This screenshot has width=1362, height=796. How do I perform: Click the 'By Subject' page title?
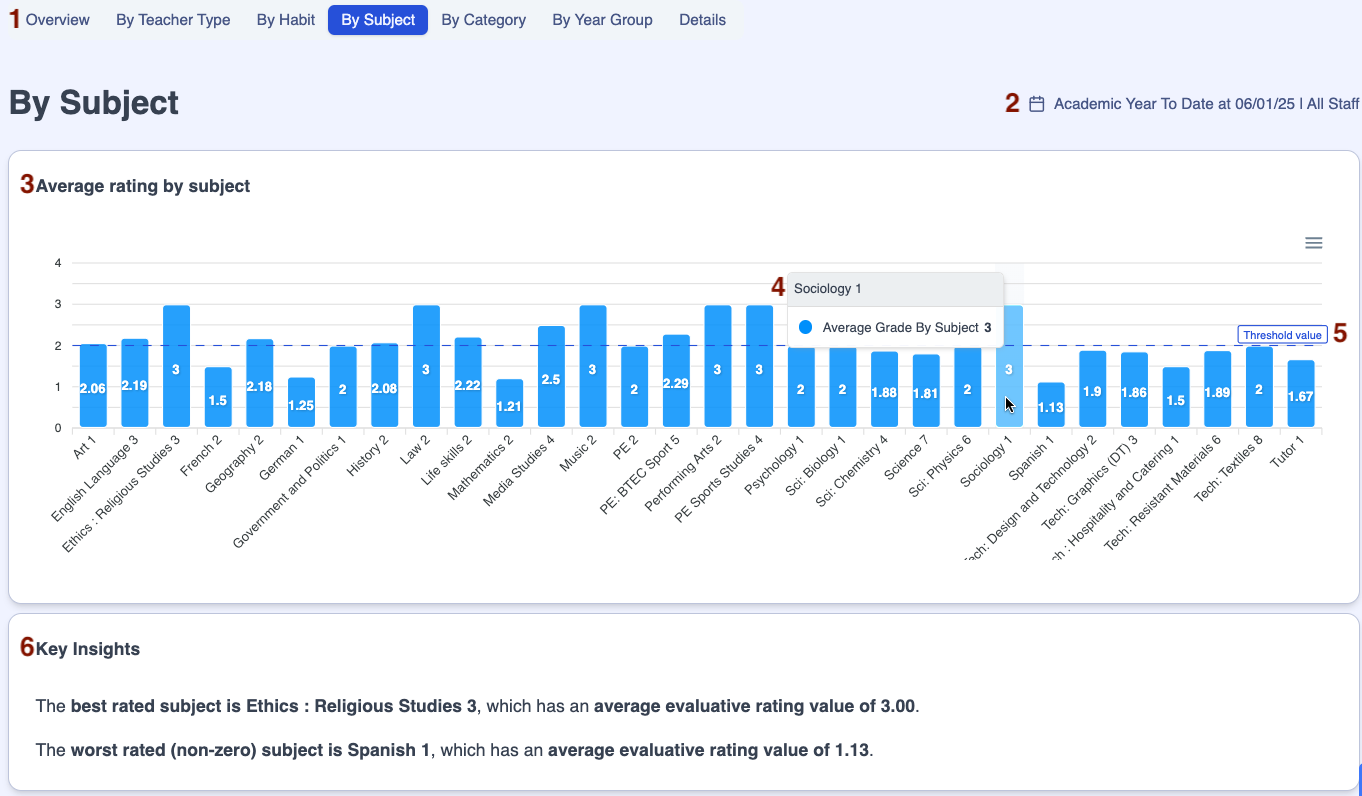point(94,103)
